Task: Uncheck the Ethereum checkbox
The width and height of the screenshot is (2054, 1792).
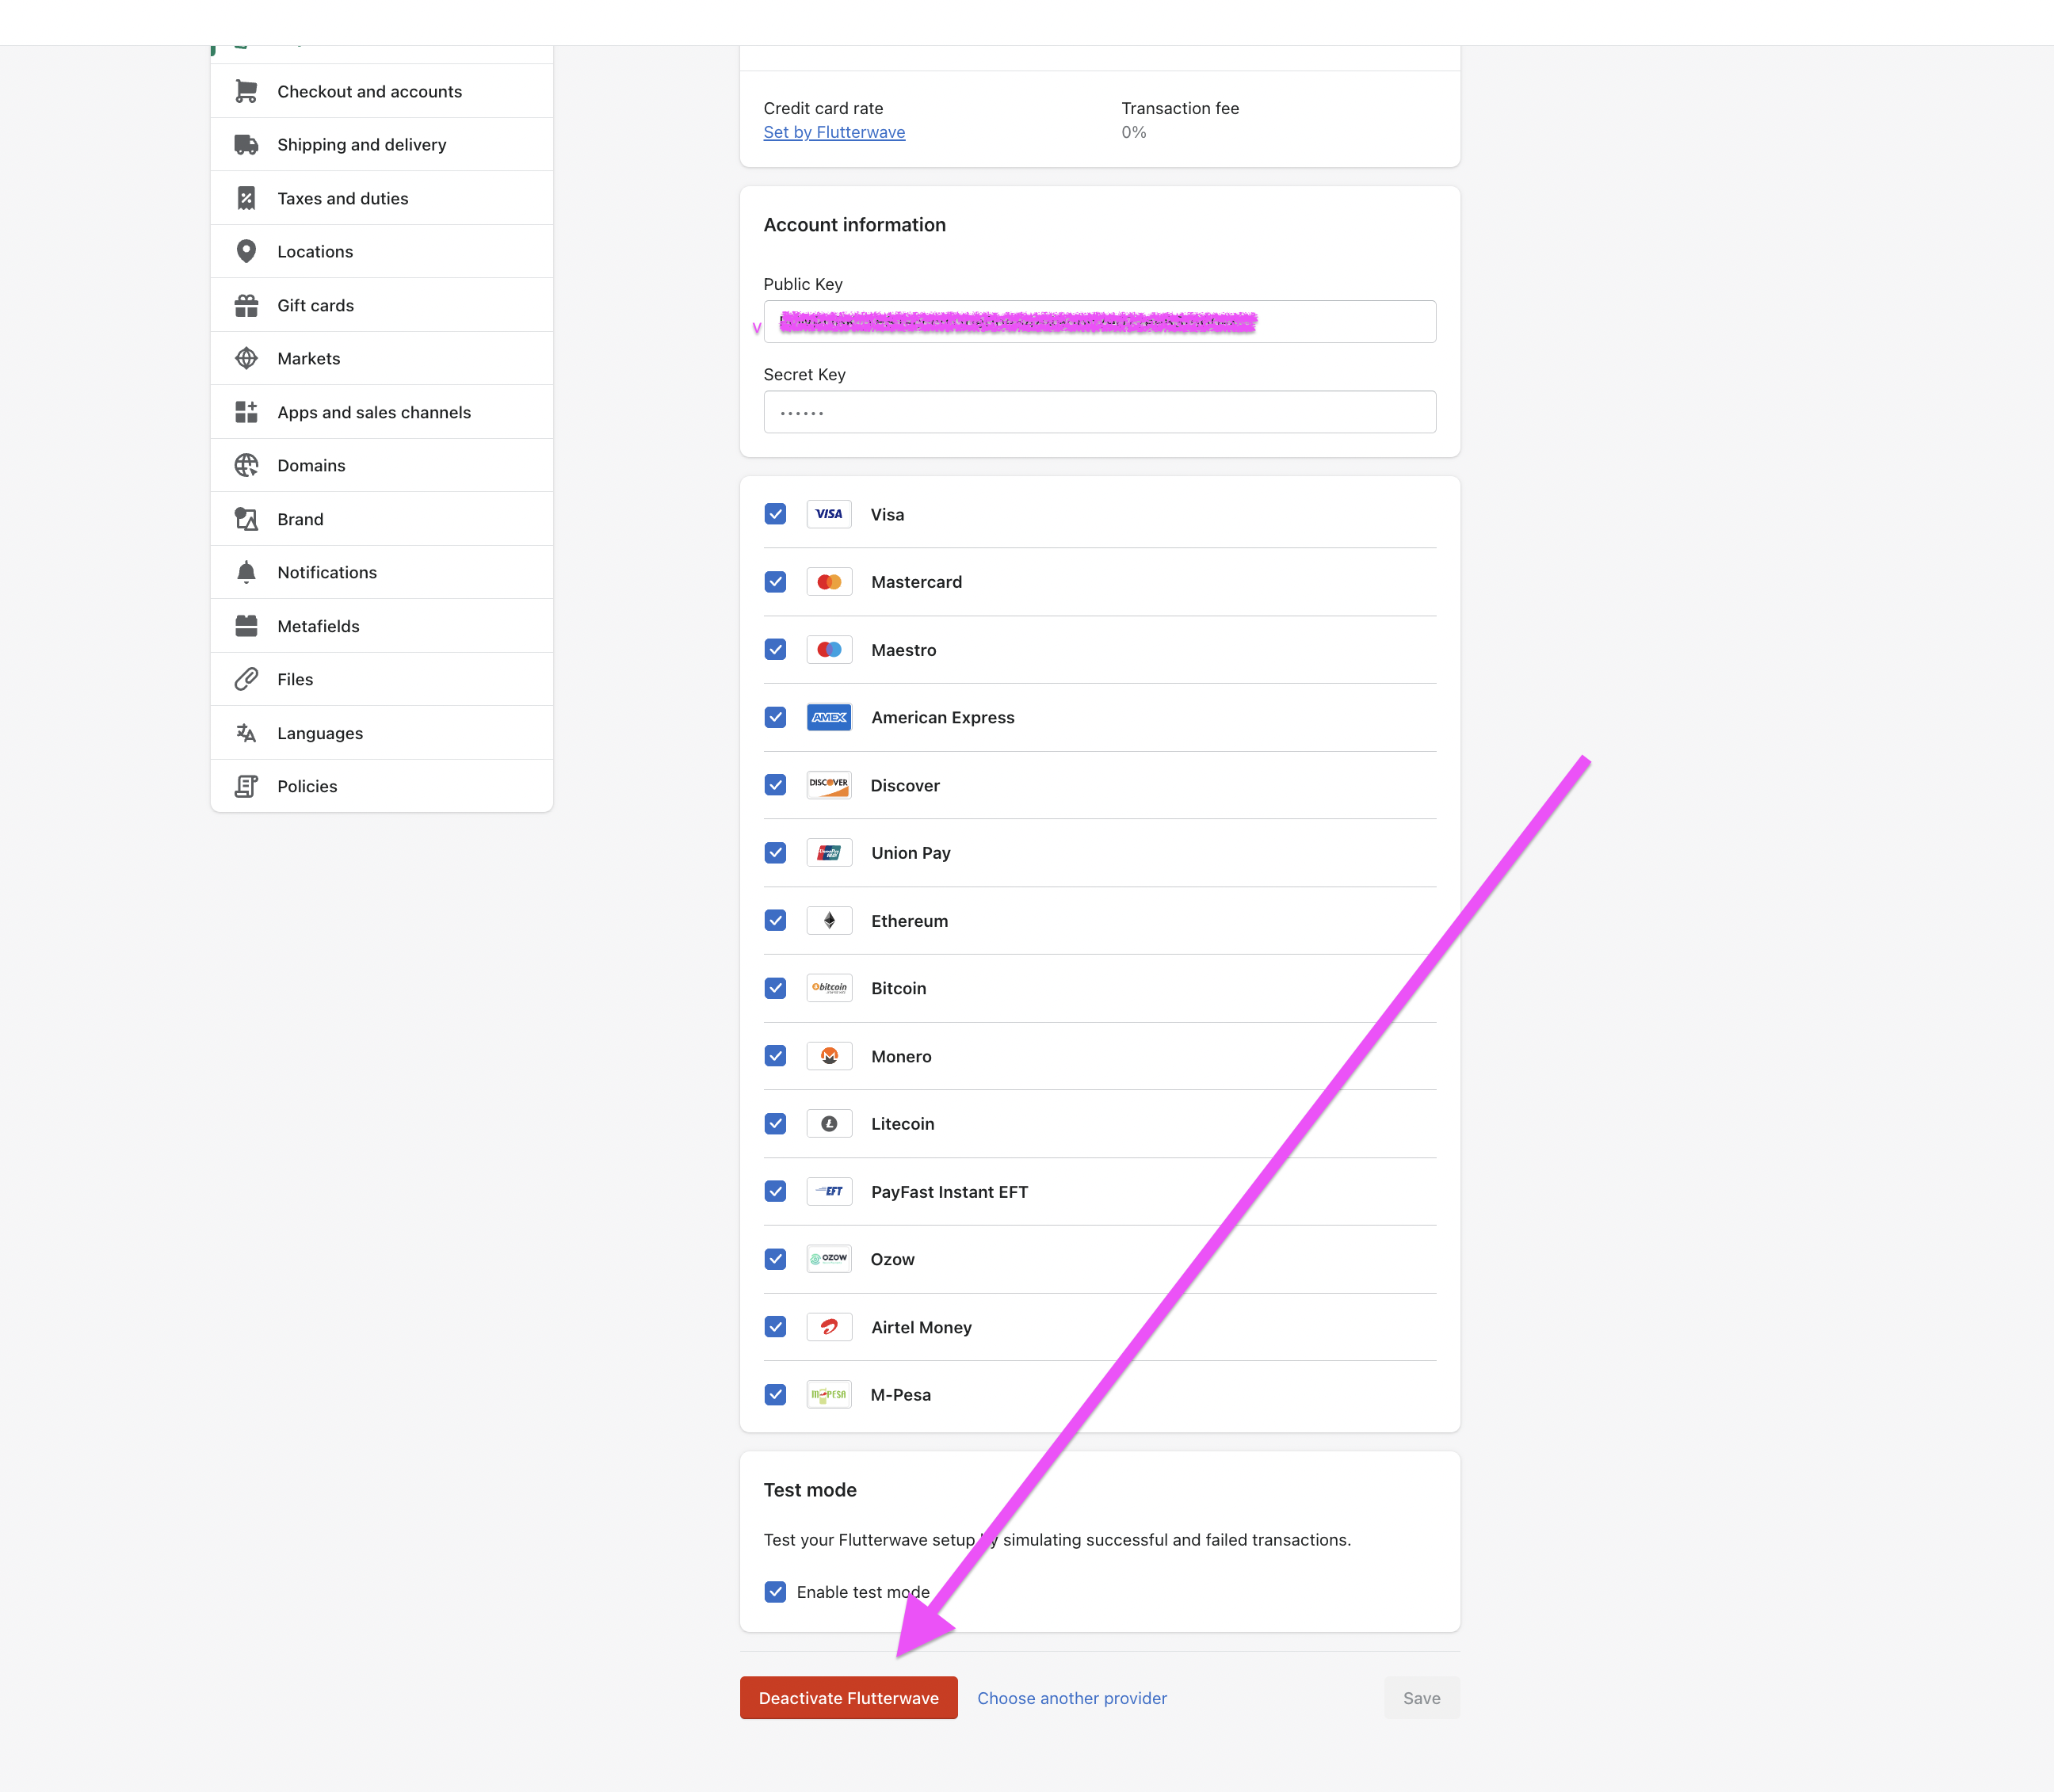Action: 775,921
